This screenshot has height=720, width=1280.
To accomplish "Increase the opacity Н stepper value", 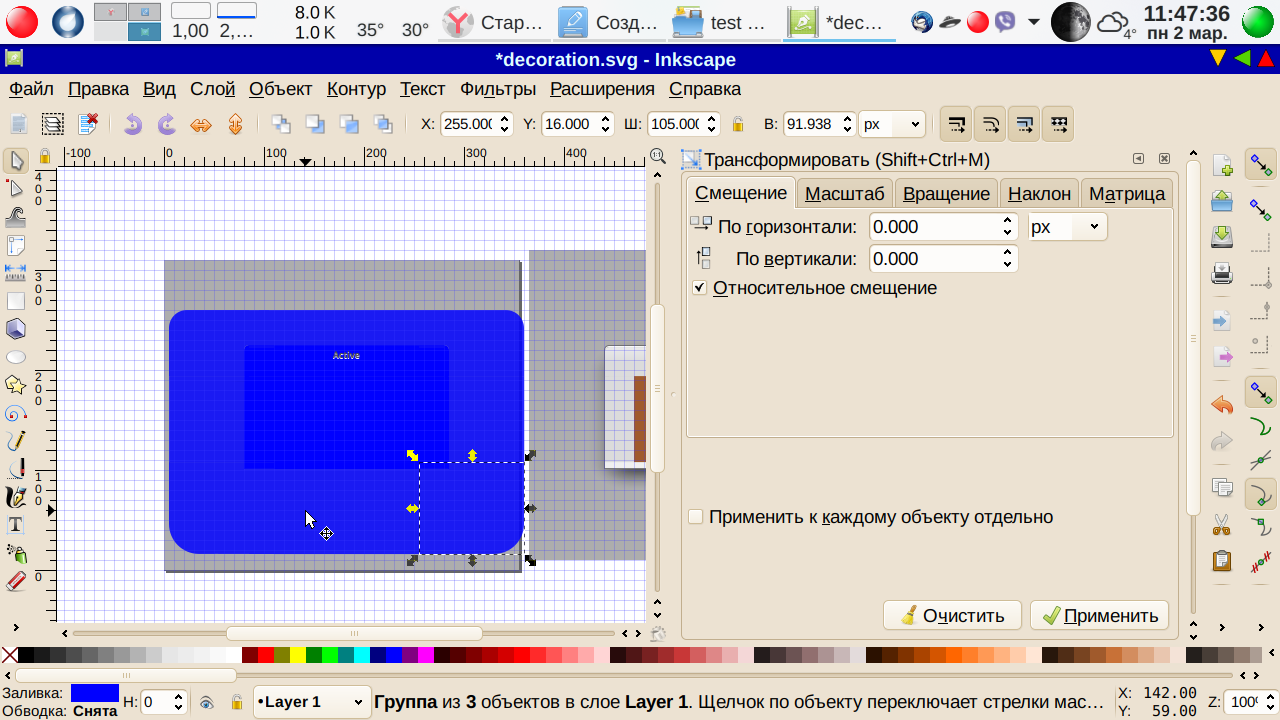I will (x=179, y=697).
